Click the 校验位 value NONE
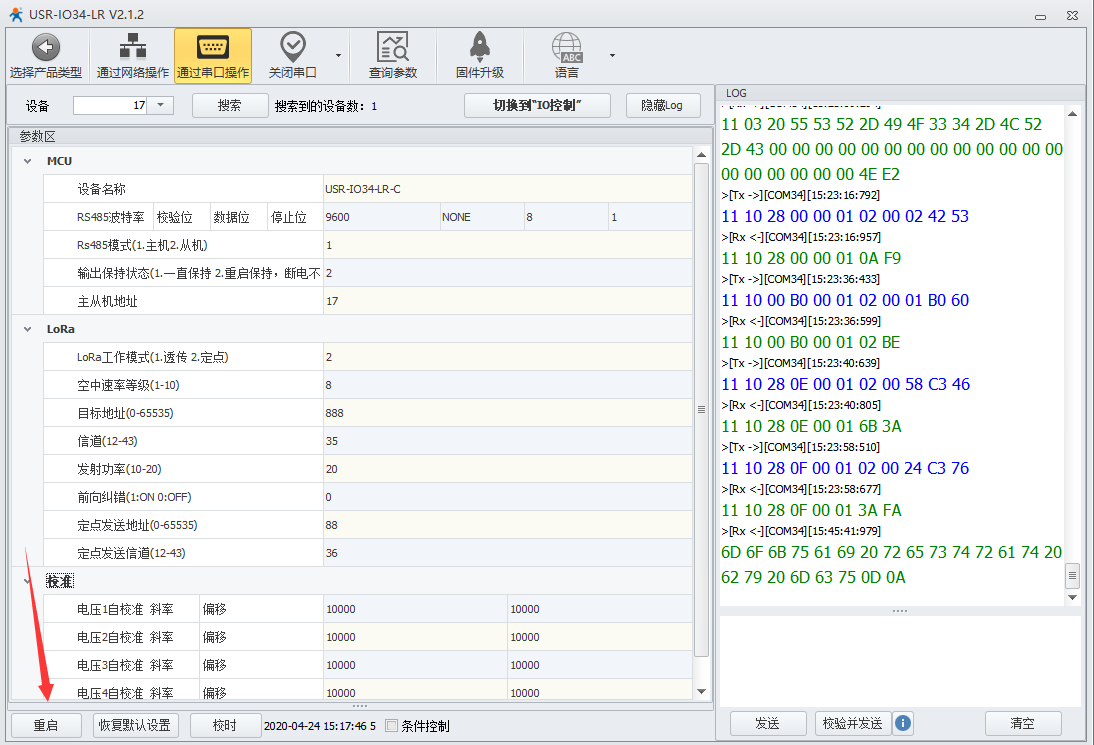The image size is (1094, 745). pyautogui.click(x=481, y=217)
